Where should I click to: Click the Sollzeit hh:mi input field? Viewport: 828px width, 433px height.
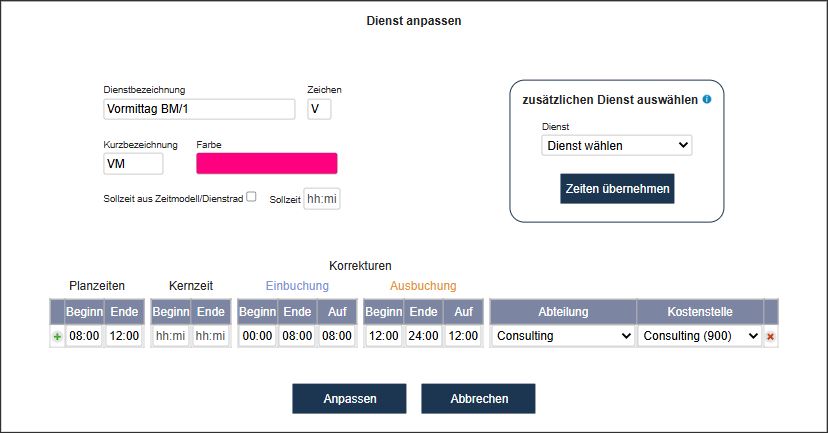(322, 199)
